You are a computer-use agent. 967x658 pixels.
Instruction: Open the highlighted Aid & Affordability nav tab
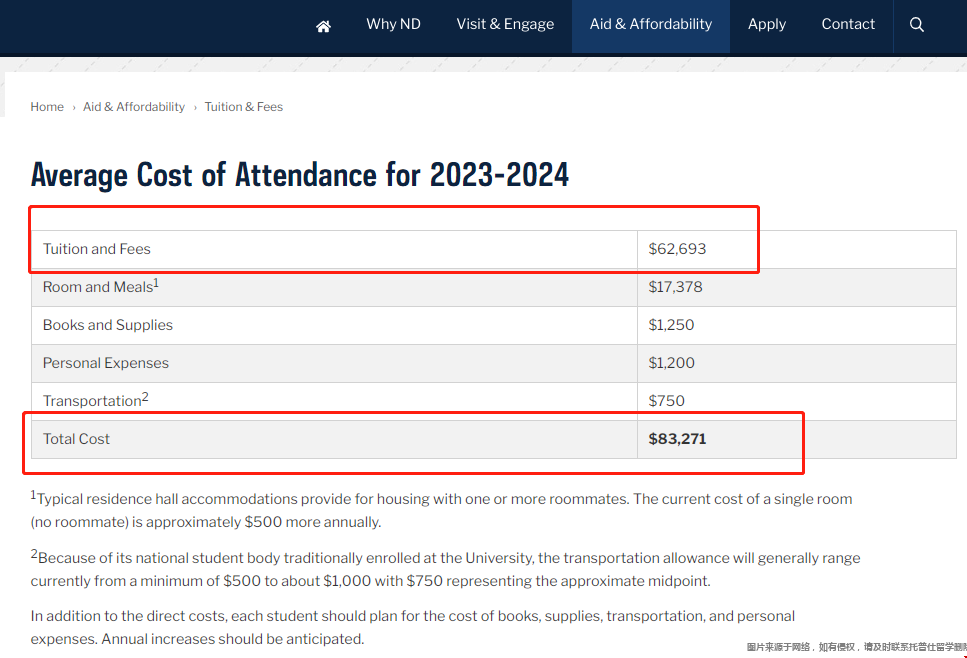coord(651,24)
